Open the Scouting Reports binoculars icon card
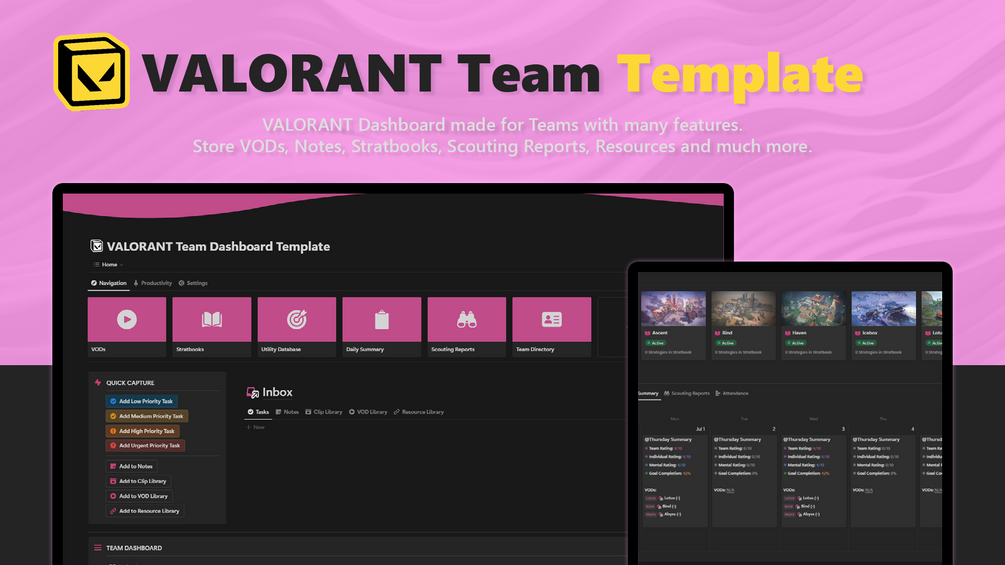The height and width of the screenshot is (565, 1005). (x=467, y=326)
